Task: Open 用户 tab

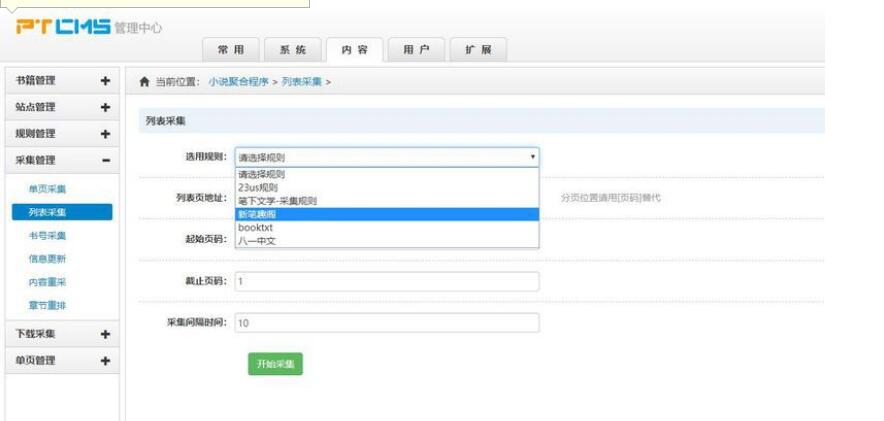Action: [x=416, y=50]
